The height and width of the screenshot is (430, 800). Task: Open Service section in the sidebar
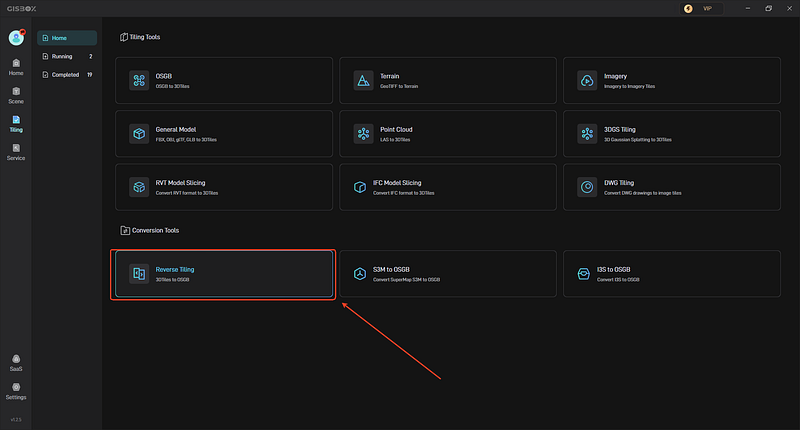pyautogui.click(x=16, y=152)
